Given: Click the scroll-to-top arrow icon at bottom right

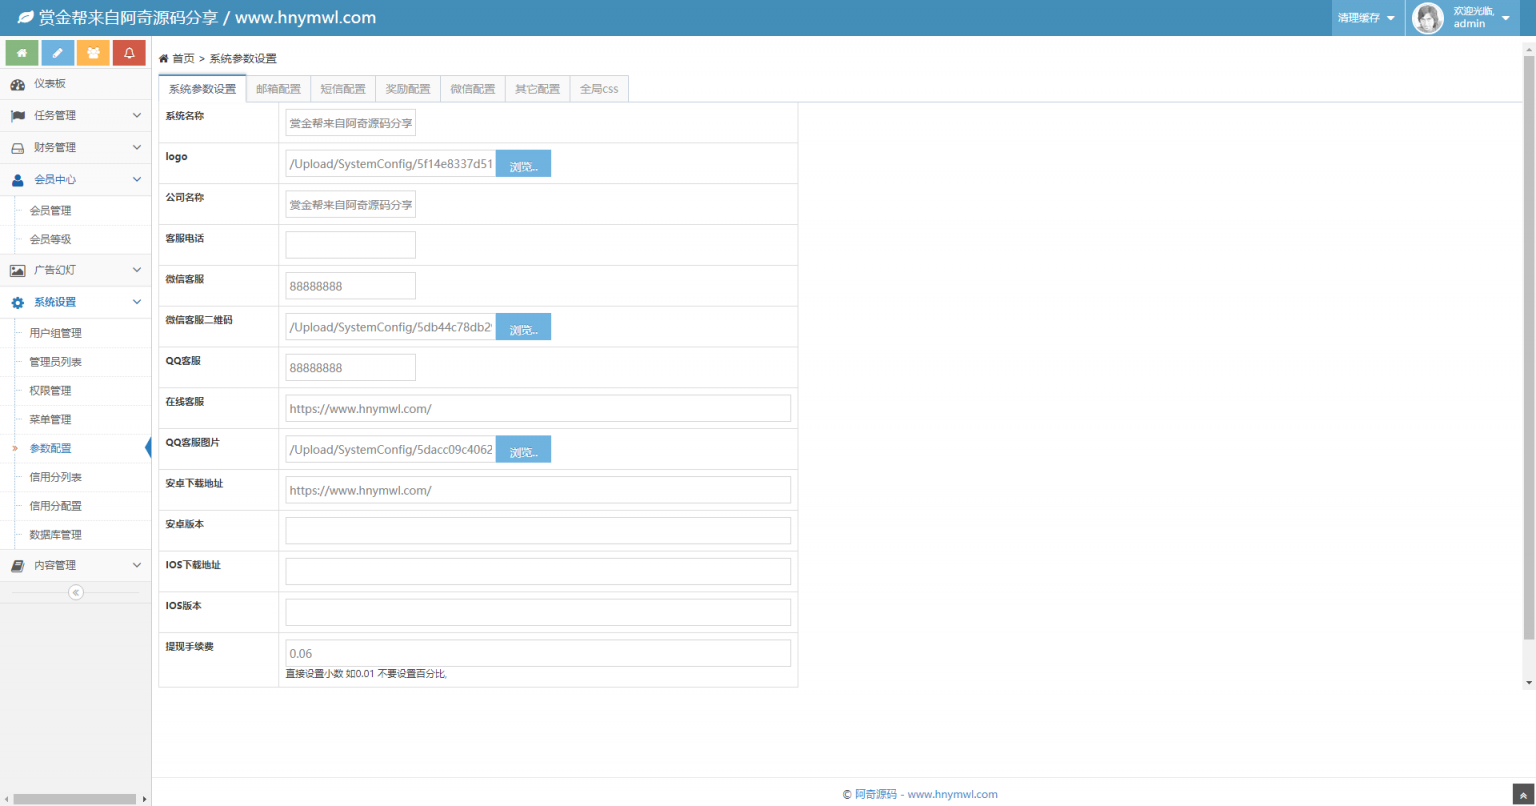Looking at the screenshot, I should [1522, 795].
